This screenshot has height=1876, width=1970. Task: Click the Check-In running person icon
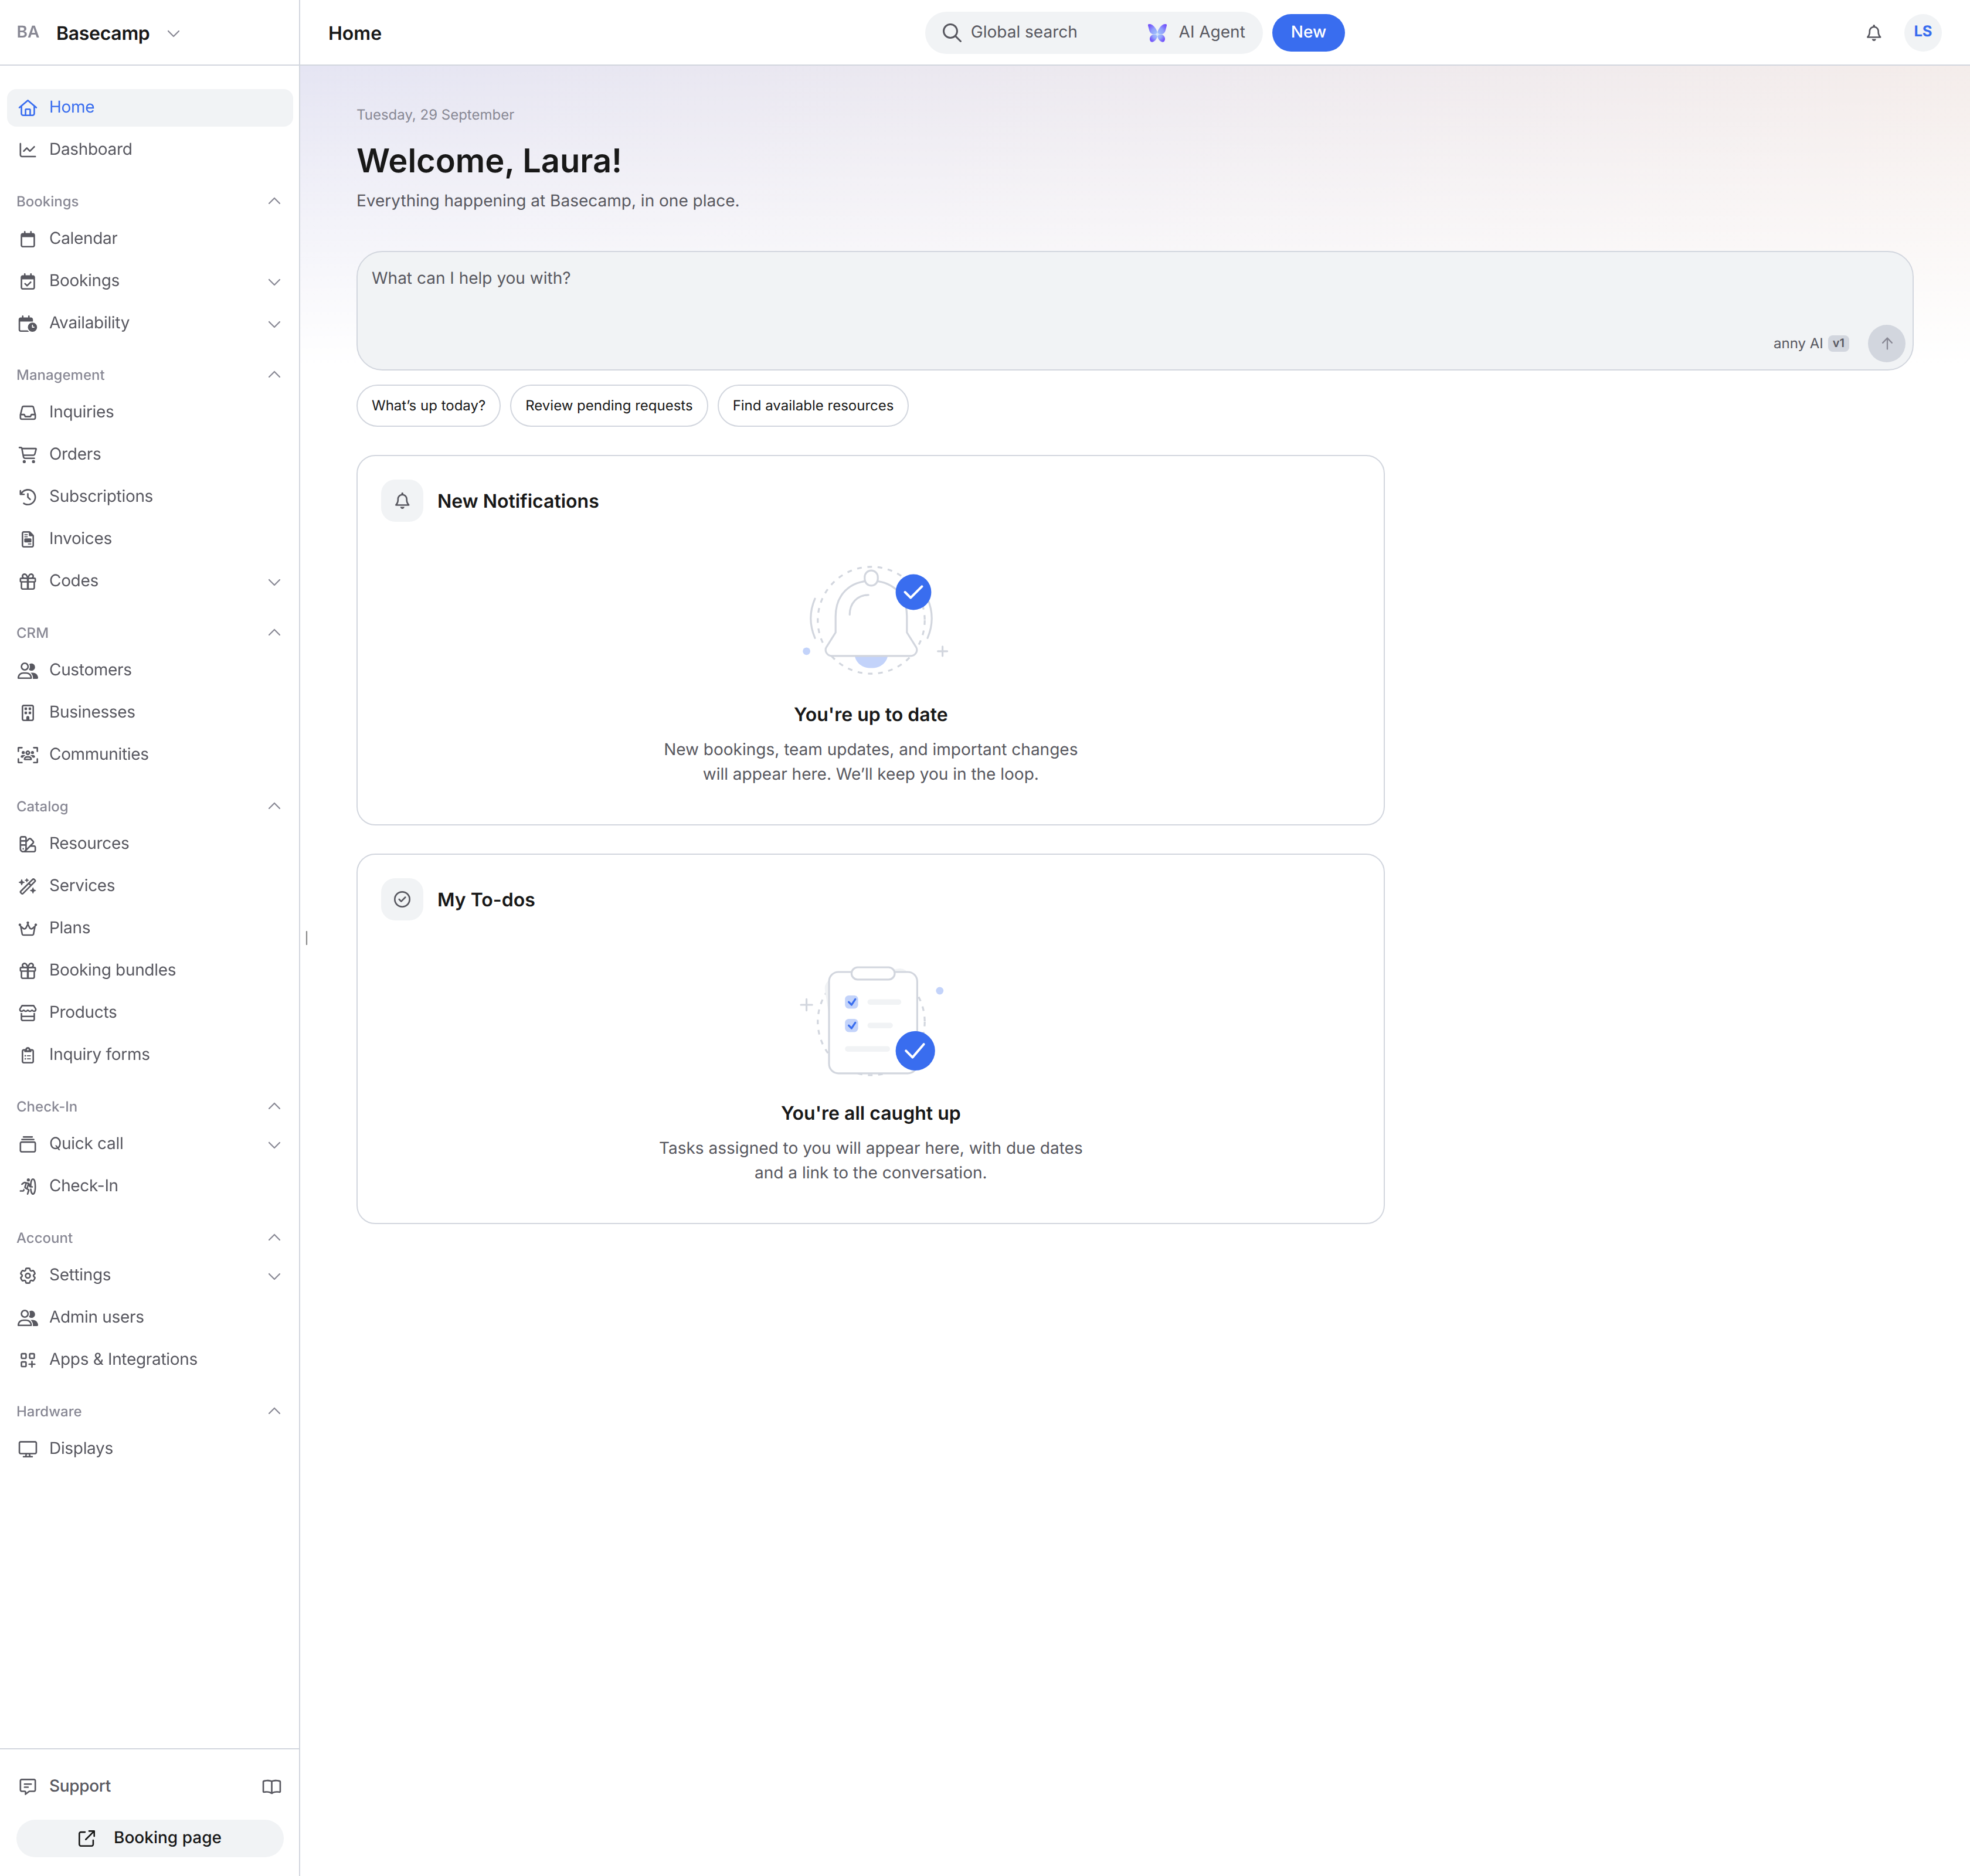28,1186
